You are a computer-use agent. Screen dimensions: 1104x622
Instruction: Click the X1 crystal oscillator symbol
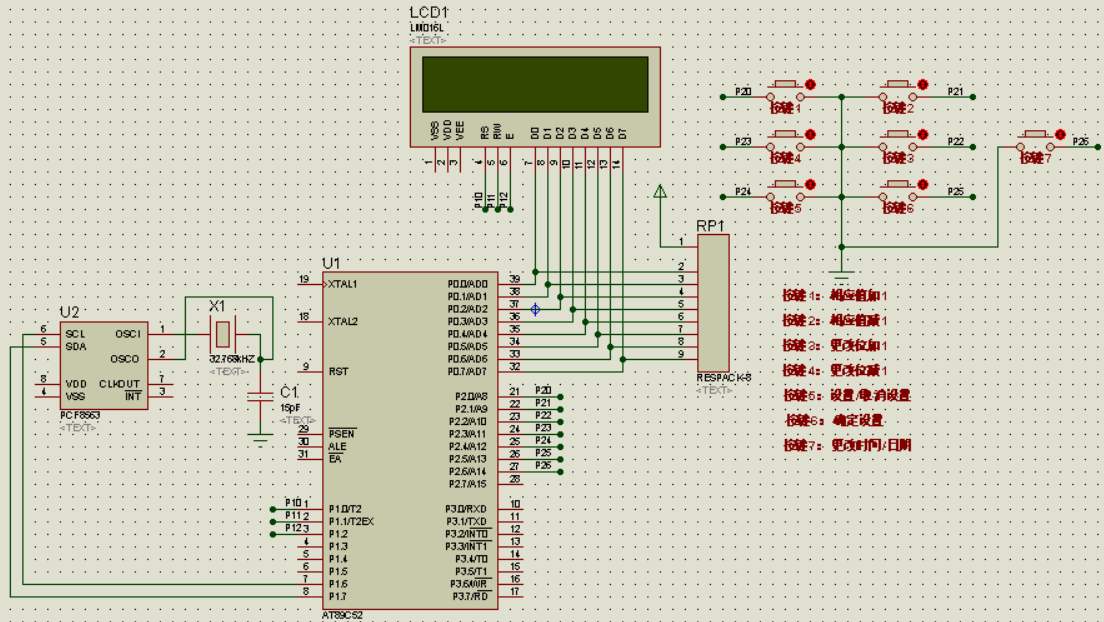coord(222,334)
